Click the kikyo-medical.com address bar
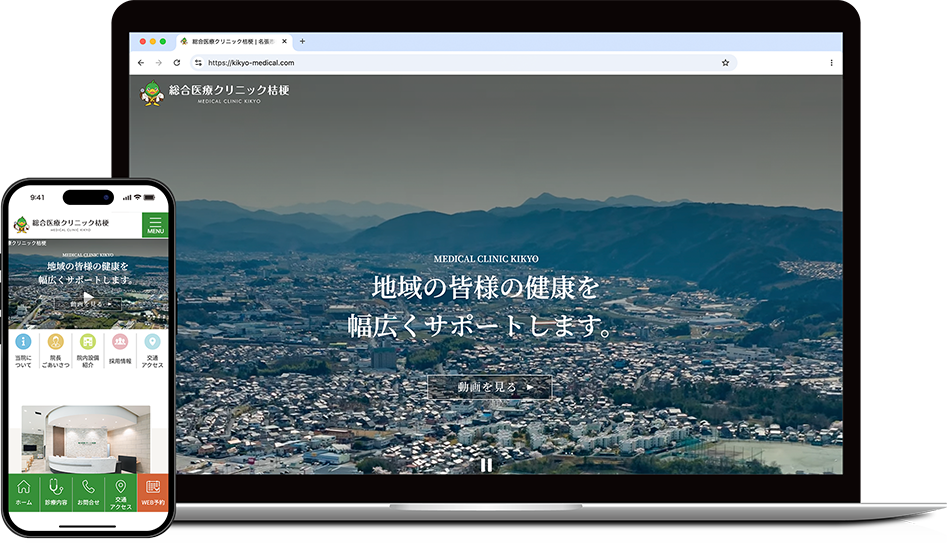The image size is (947, 543). click(x=463, y=63)
